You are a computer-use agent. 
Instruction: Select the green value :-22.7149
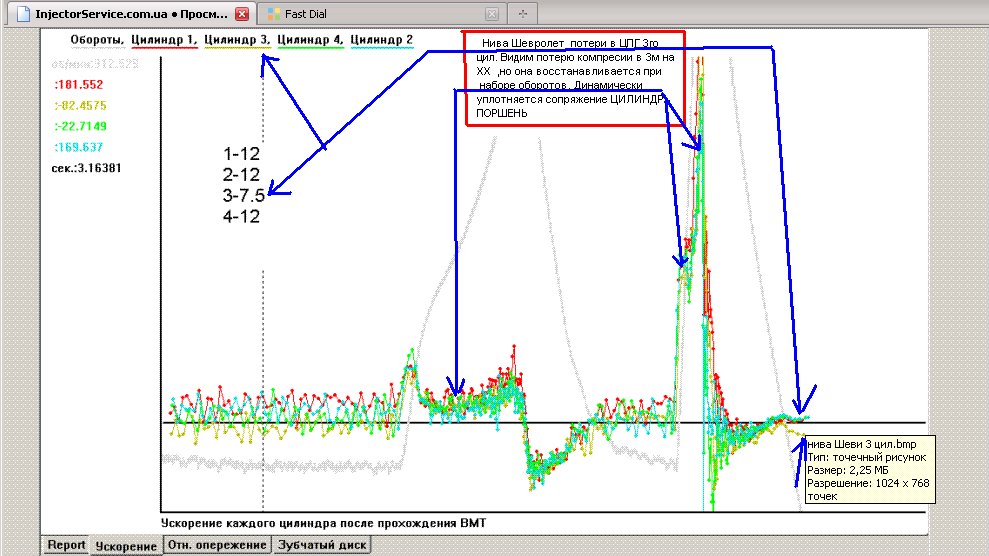80,126
